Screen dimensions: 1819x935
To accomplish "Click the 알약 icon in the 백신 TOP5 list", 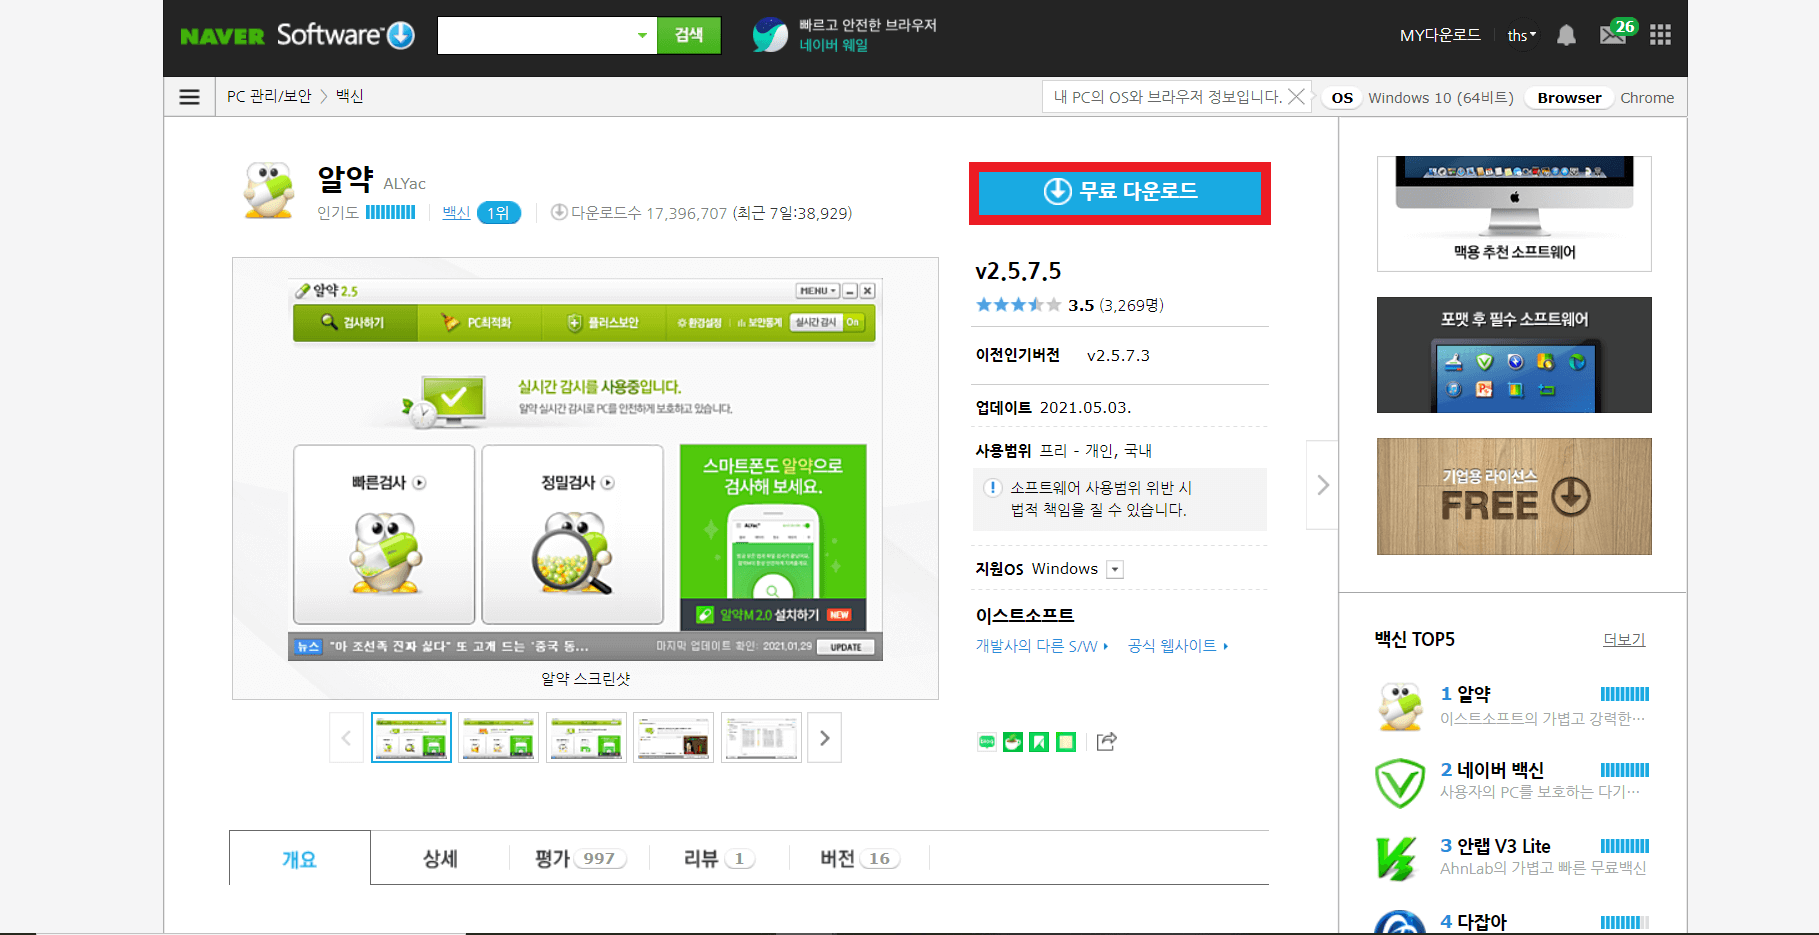I will (x=1400, y=706).
